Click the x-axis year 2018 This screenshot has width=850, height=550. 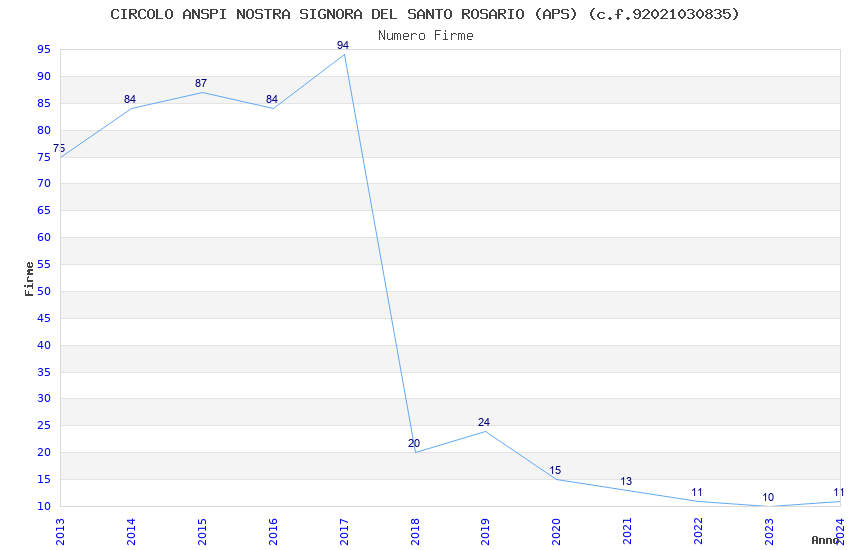[415, 531]
